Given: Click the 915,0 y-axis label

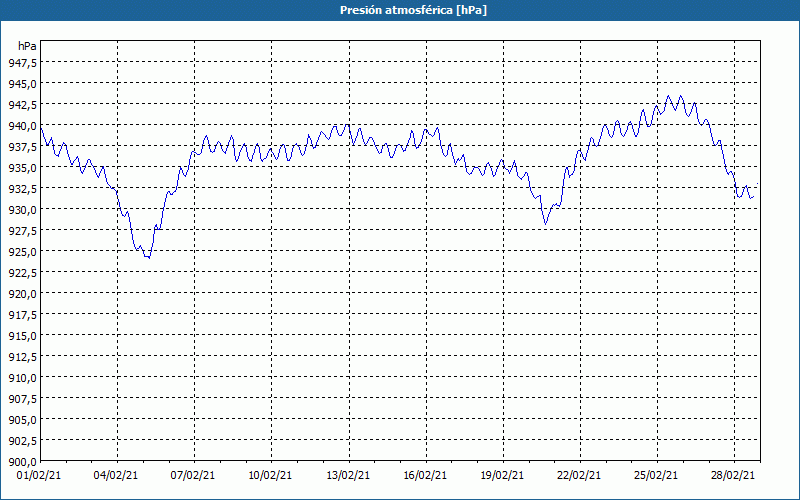Looking at the screenshot, I should [22, 336].
